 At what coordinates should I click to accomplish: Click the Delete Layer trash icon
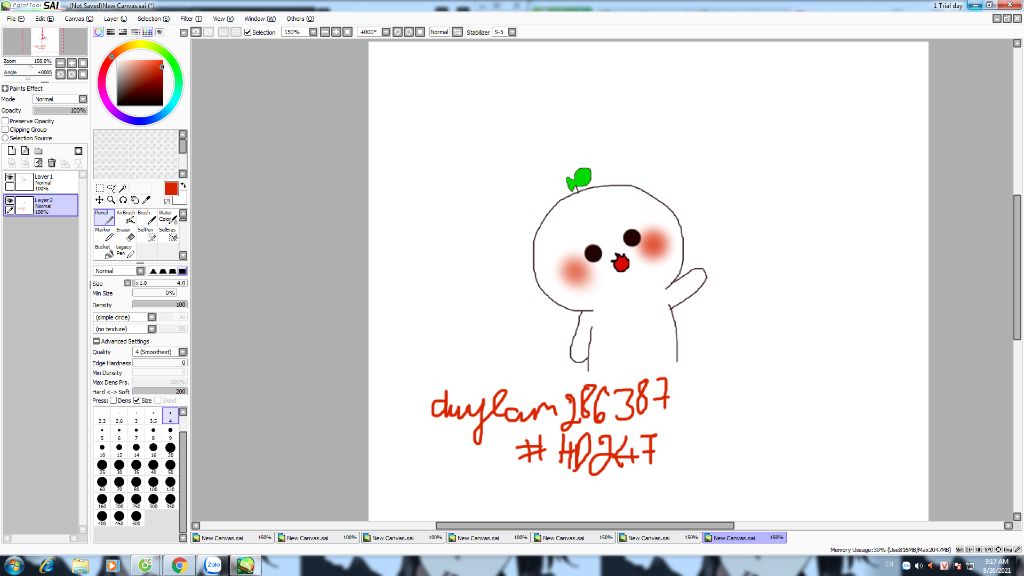pos(51,162)
